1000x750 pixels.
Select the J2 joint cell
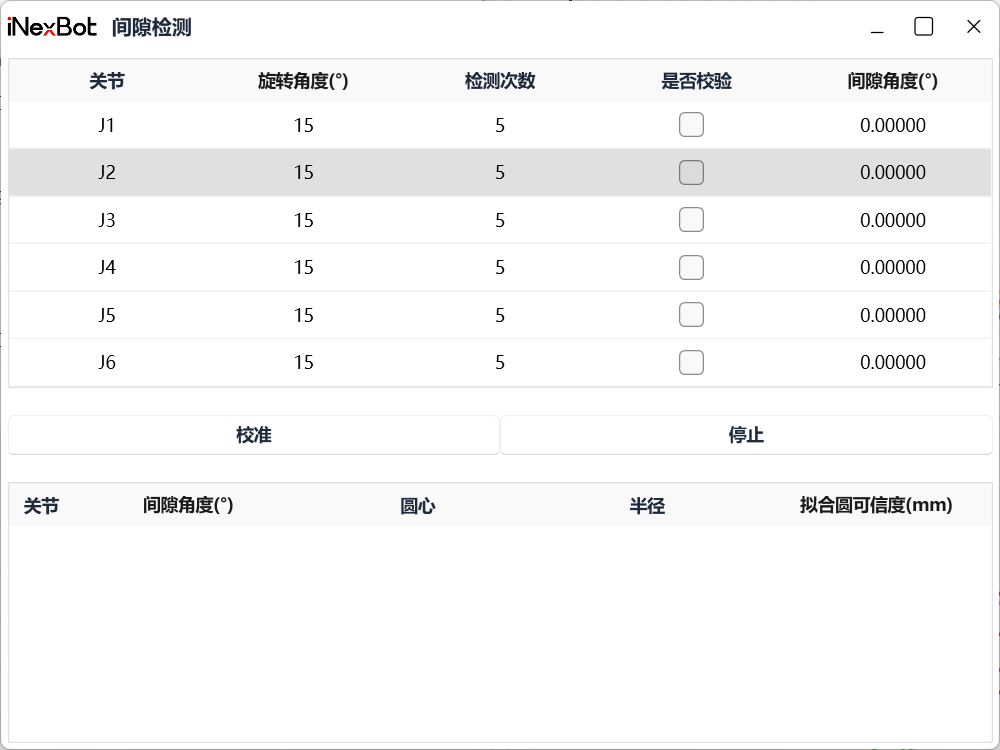[107, 172]
